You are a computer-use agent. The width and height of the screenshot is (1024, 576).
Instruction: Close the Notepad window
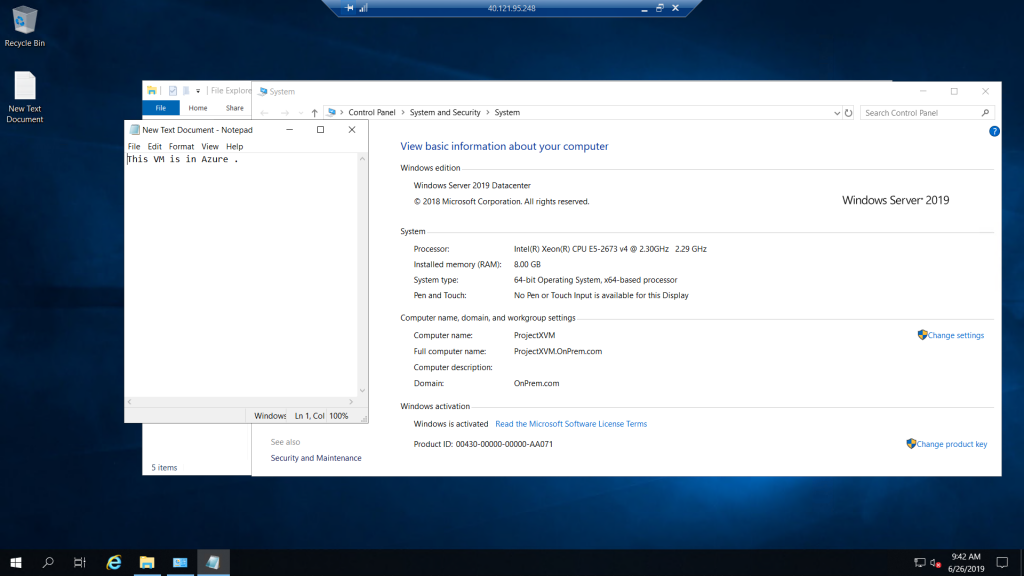pyautogui.click(x=352, y=129)
